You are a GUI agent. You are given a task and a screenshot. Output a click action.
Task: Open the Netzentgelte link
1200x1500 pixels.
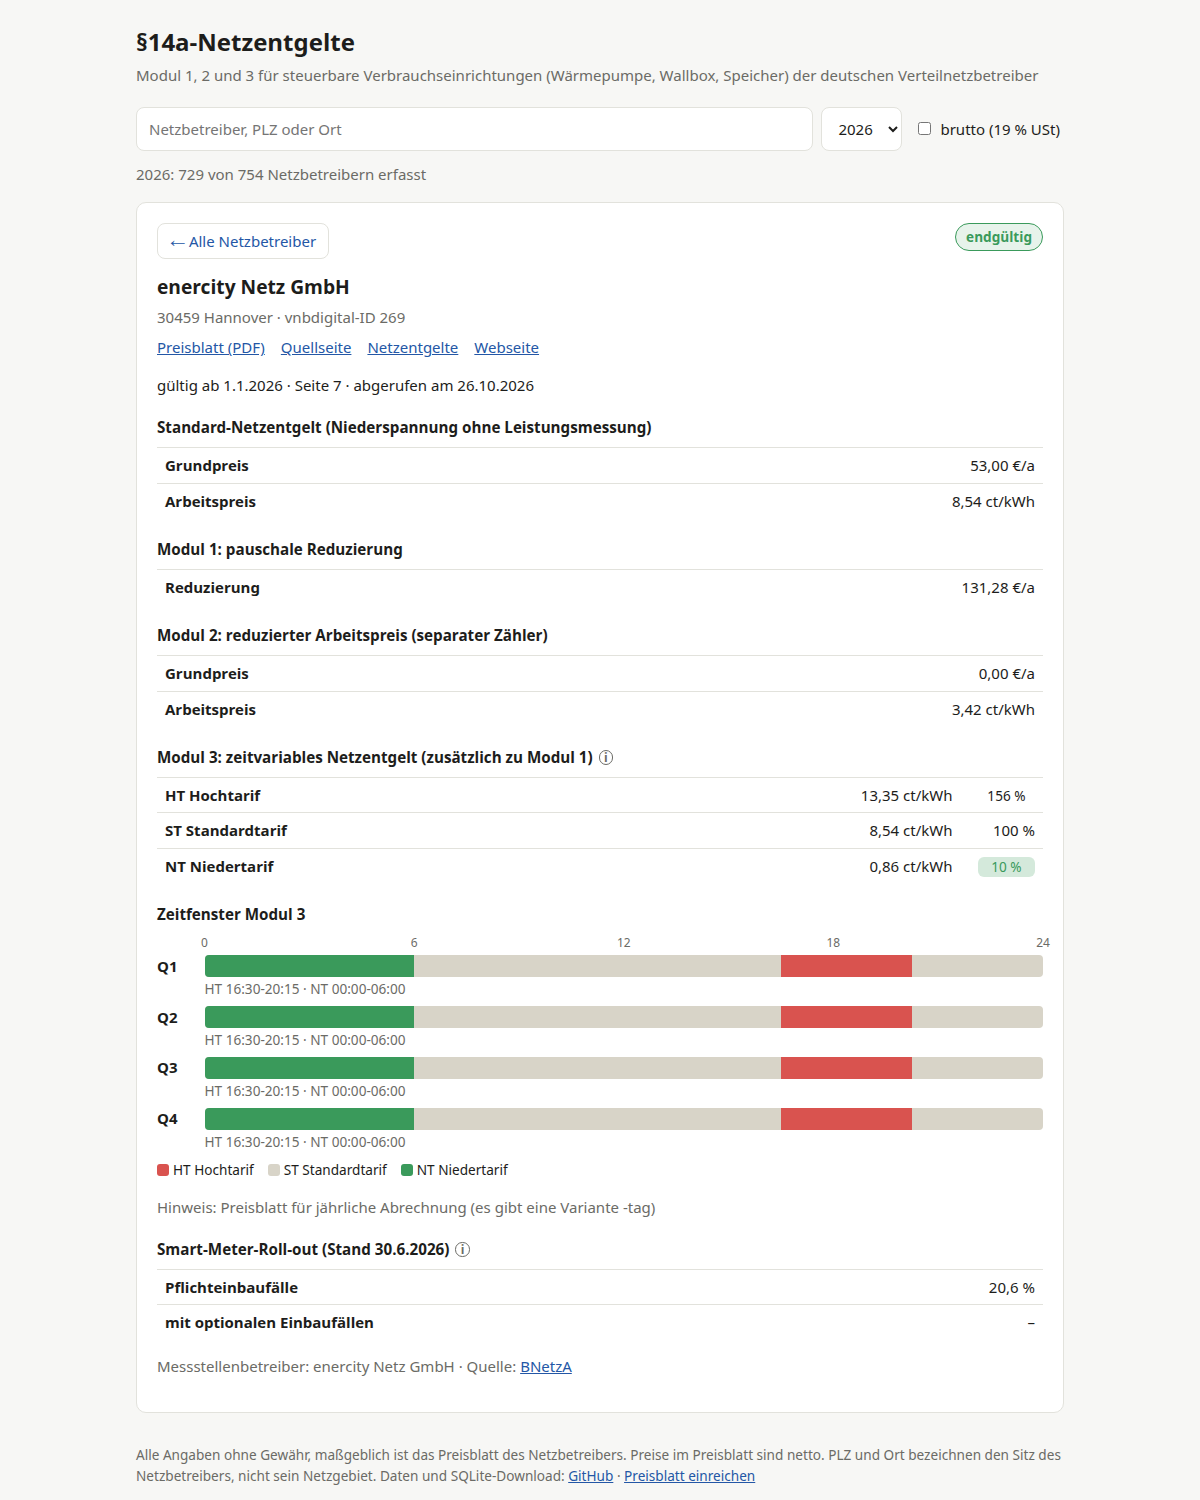413,348
